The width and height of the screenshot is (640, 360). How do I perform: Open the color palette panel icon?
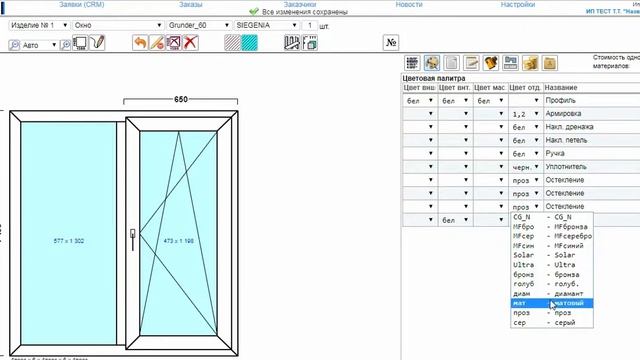(x=432, y=63)
